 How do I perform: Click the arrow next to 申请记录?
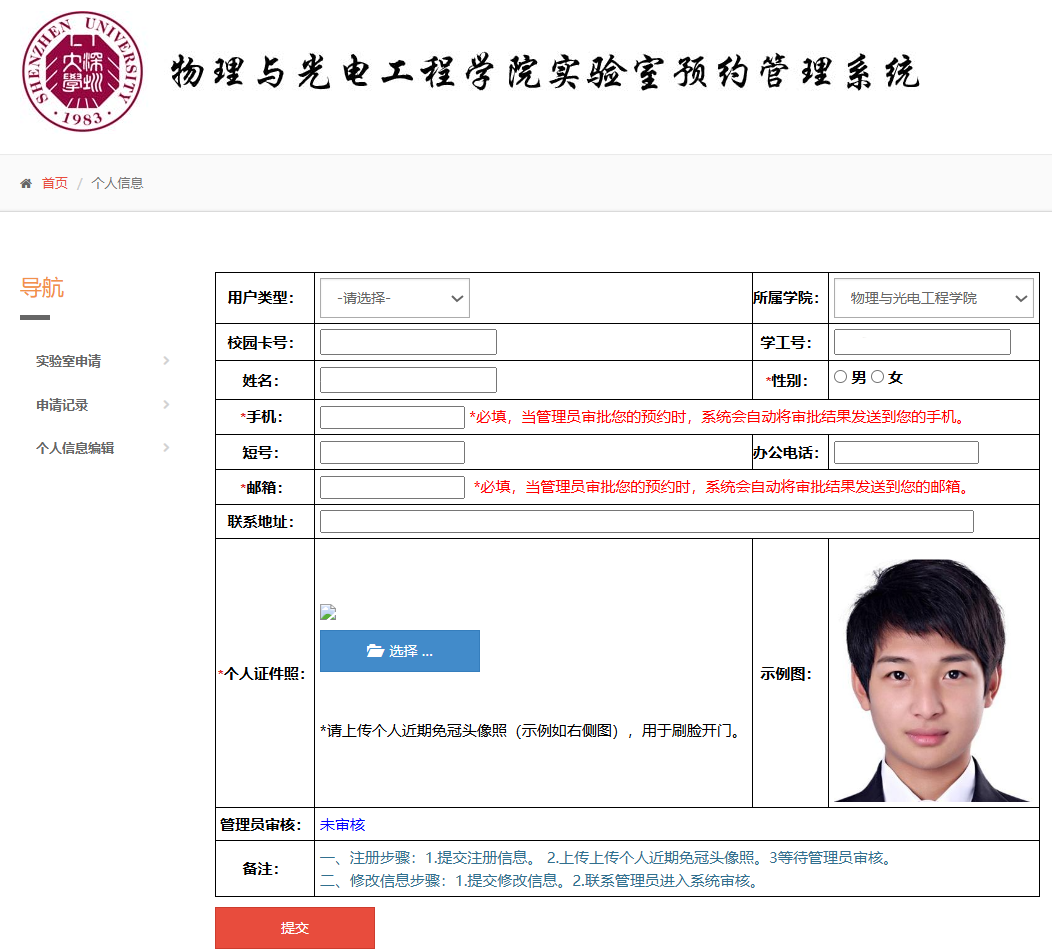click(166, 405)
